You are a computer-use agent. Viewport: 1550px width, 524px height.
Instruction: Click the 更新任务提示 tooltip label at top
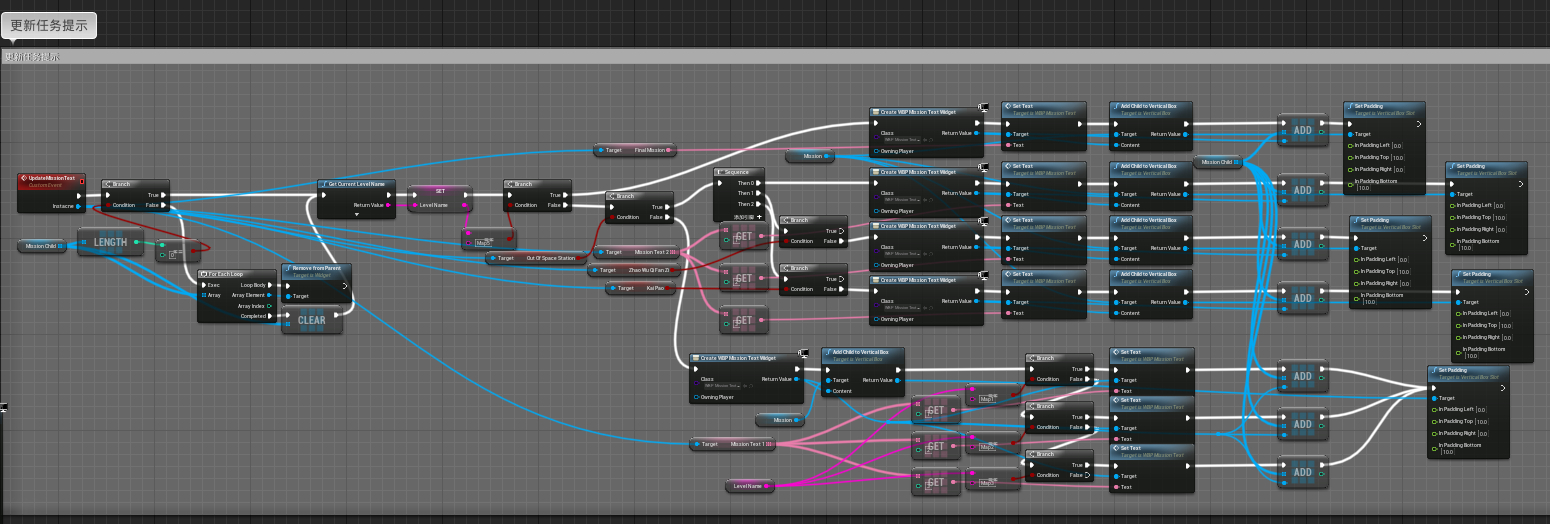tap(49, 25)
